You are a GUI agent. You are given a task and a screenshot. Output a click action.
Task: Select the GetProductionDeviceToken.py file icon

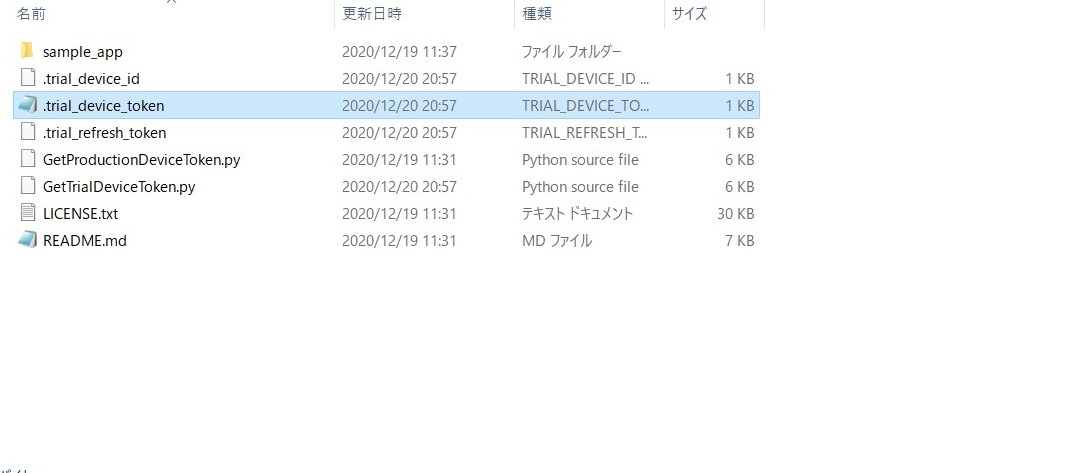tap(27, 159)
